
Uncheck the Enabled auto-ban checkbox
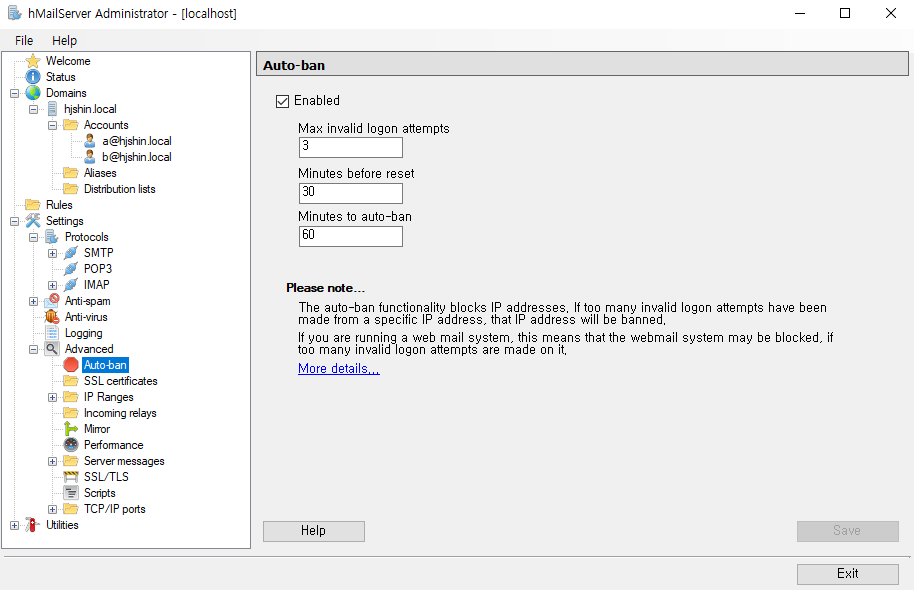[283, 101]
